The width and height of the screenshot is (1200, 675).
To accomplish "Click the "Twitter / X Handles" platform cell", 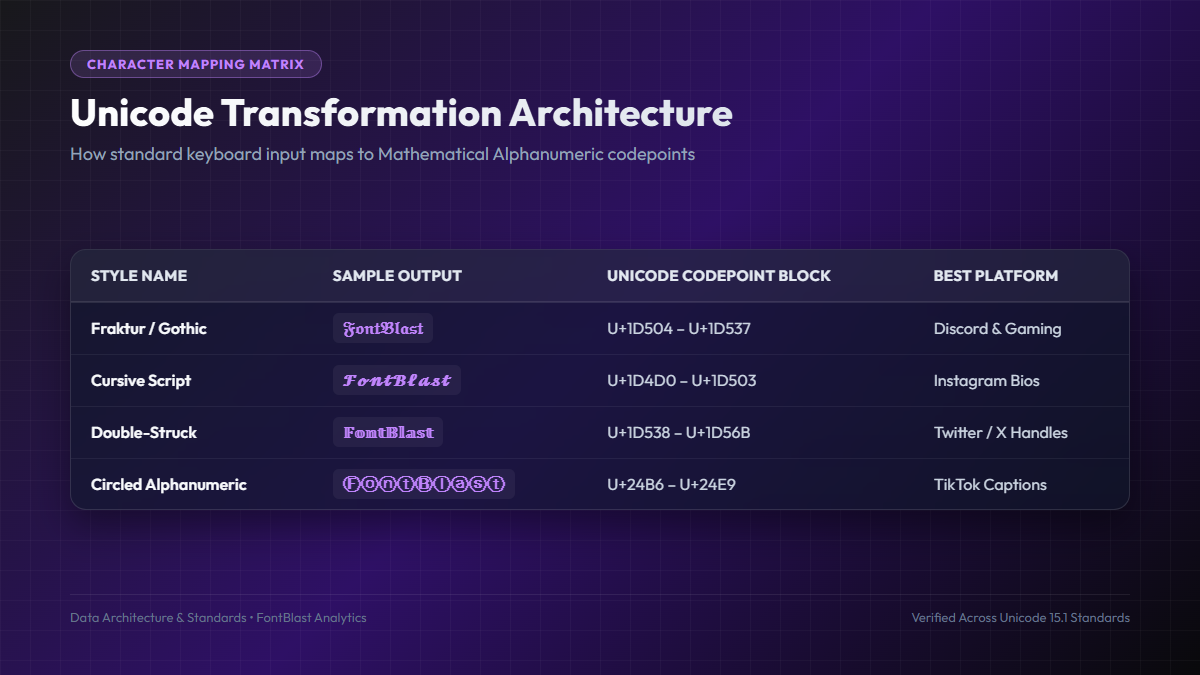I will pyautogui.click(x=1001, y=432).
